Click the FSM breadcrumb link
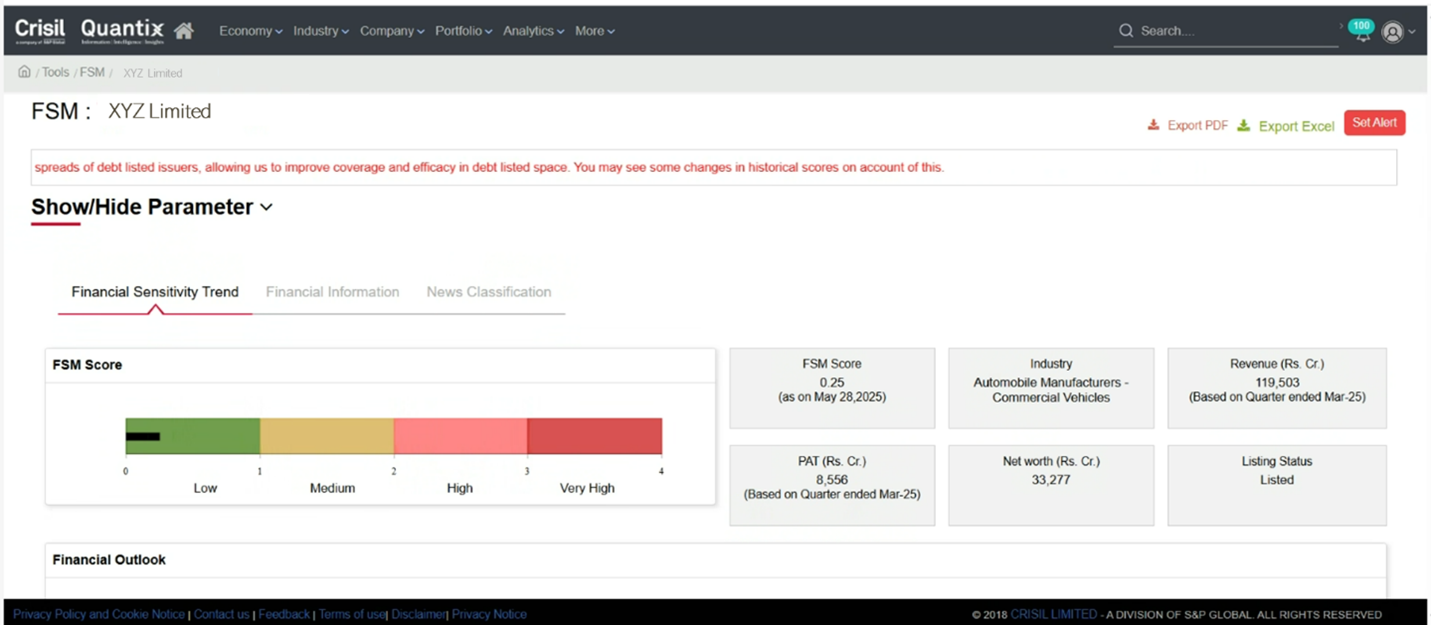Viewport: 1431px width, 625px height. 92,72
